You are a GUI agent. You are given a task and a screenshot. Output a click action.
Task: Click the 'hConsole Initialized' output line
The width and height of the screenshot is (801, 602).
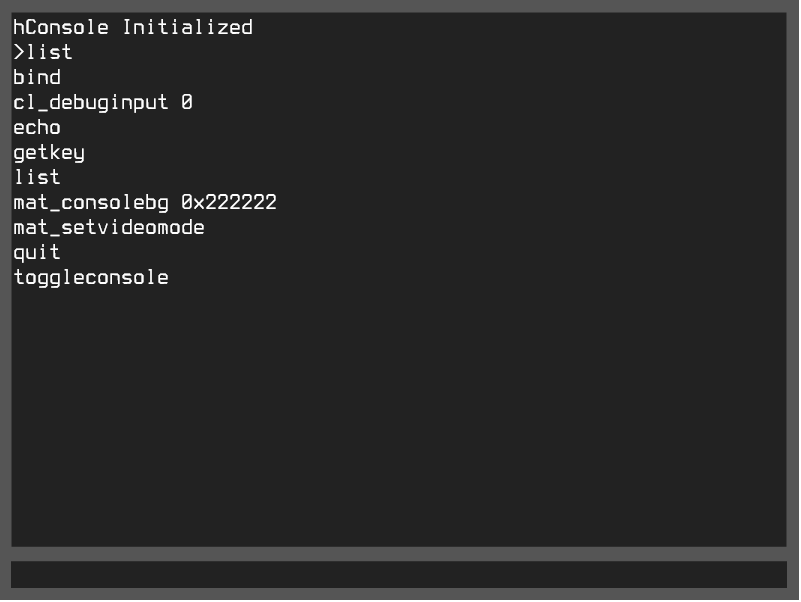click(x=132, y=28)
